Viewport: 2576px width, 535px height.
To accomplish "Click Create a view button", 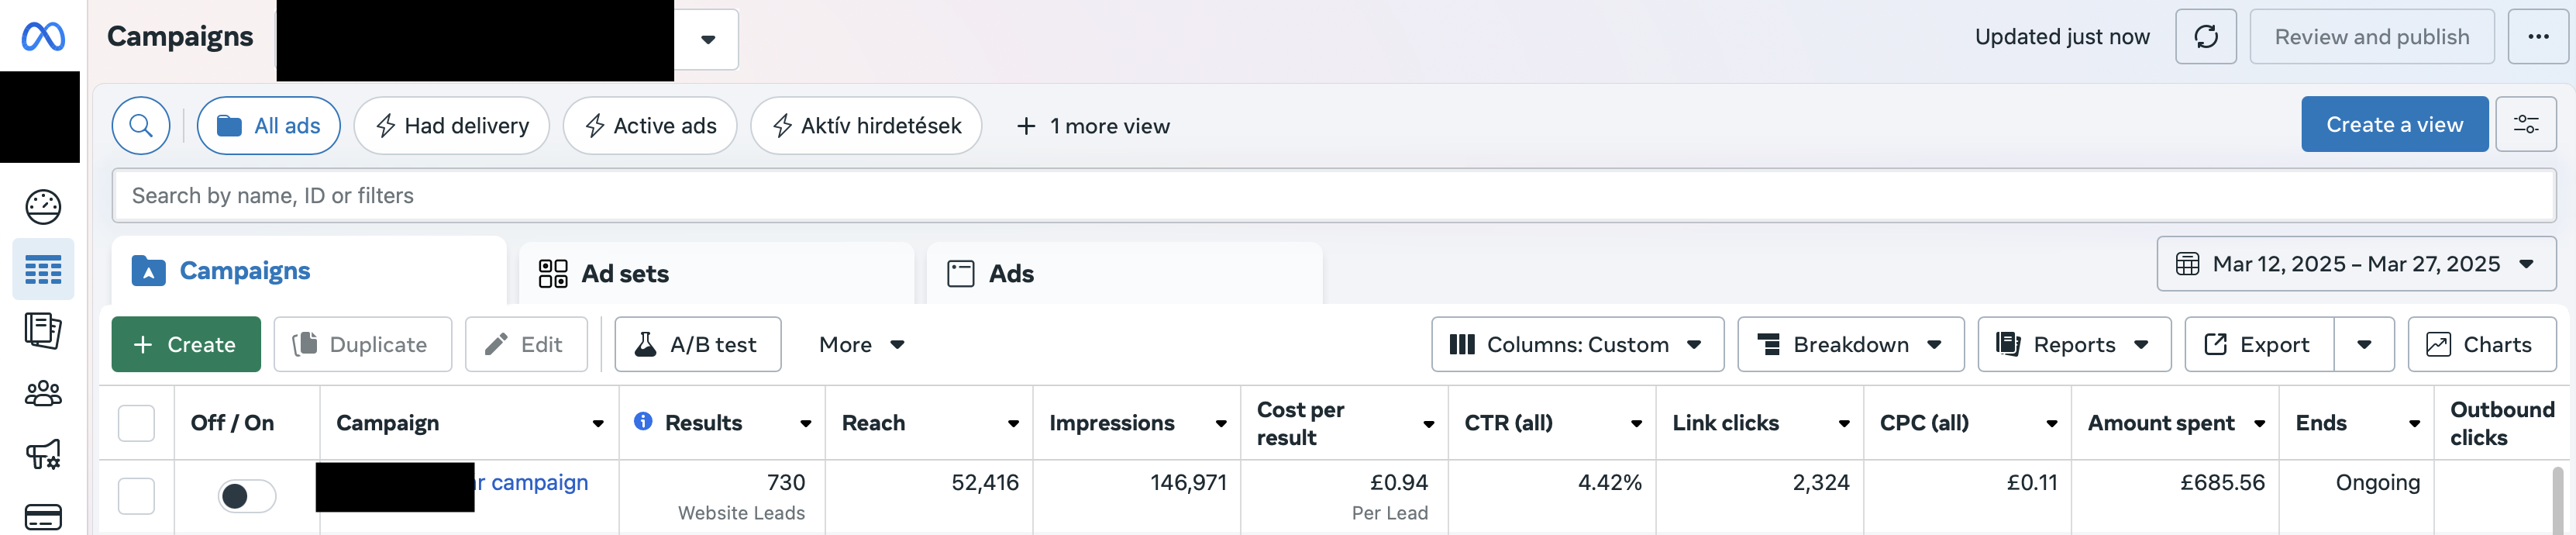I will pos(2394,125).
